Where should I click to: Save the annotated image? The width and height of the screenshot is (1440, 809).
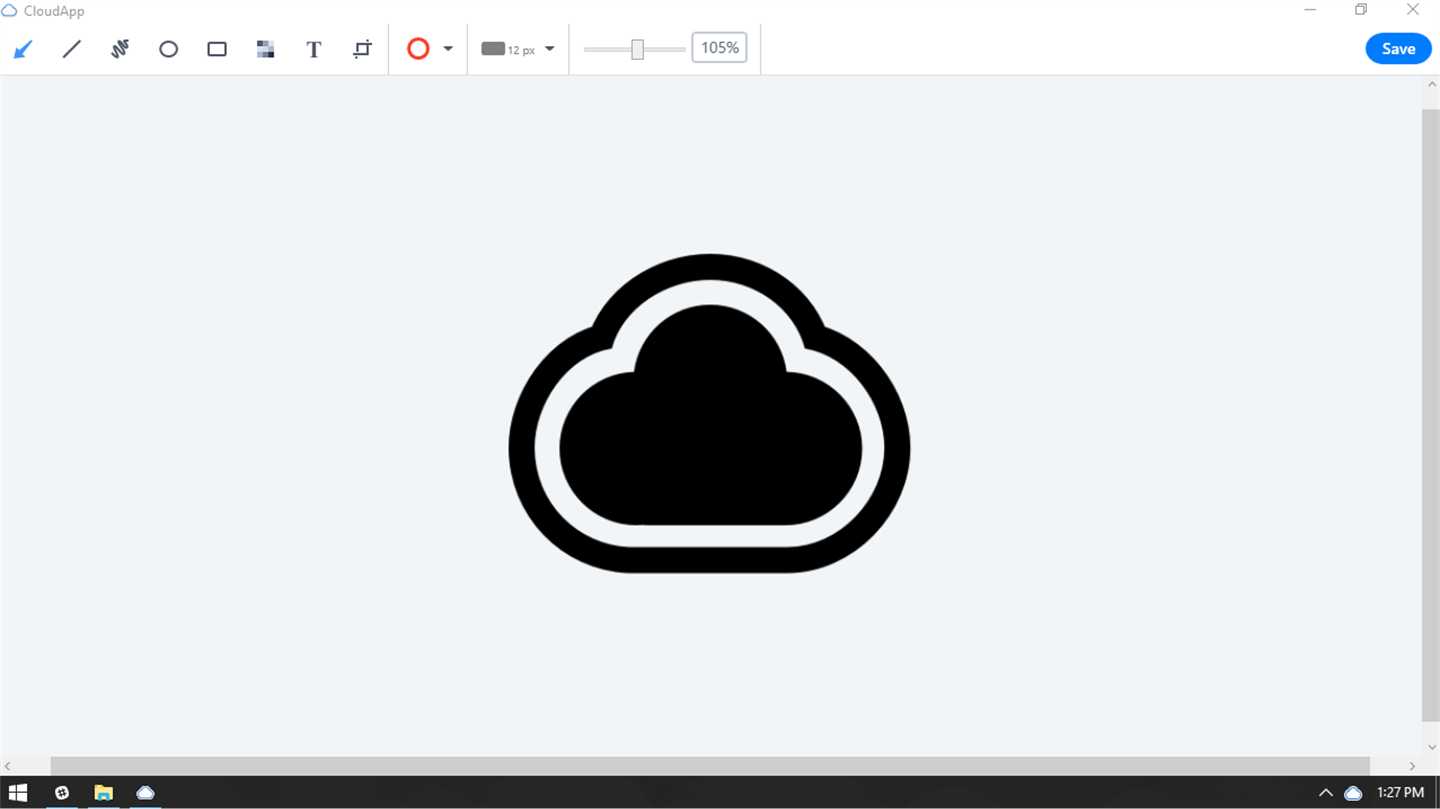[1398, 48]
